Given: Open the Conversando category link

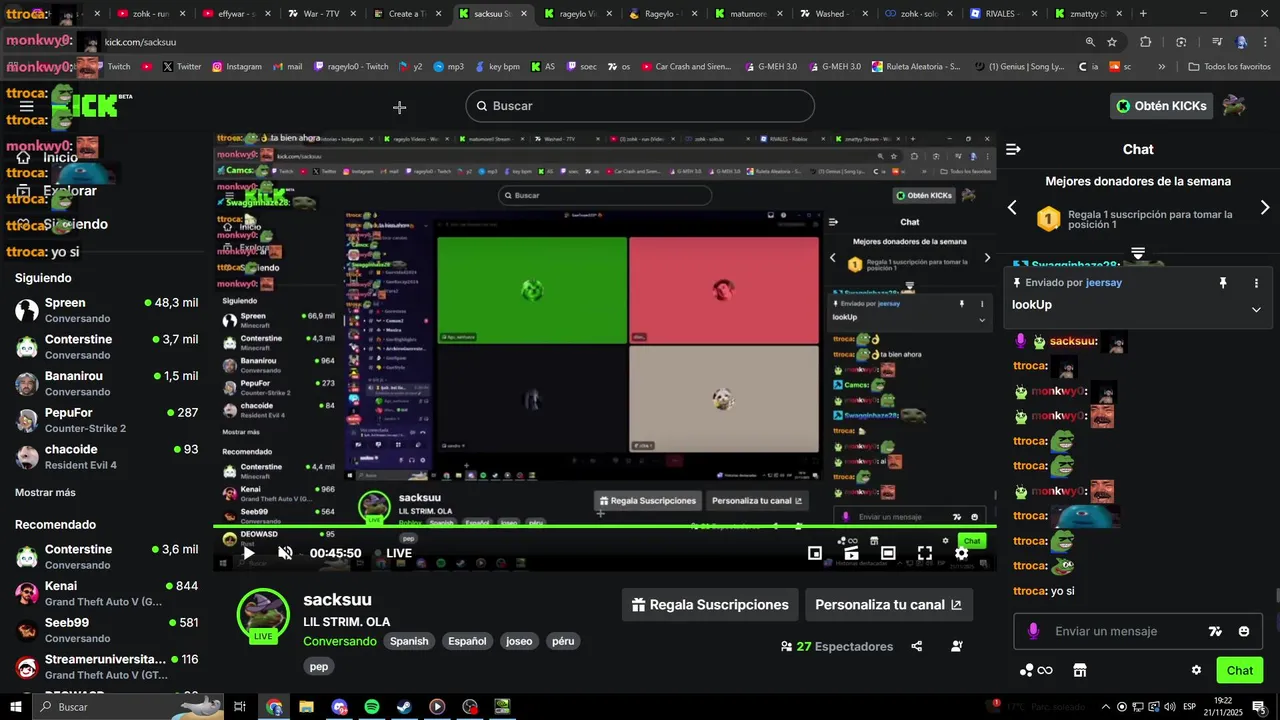Looking at the screenshot, I should point(340,641).
